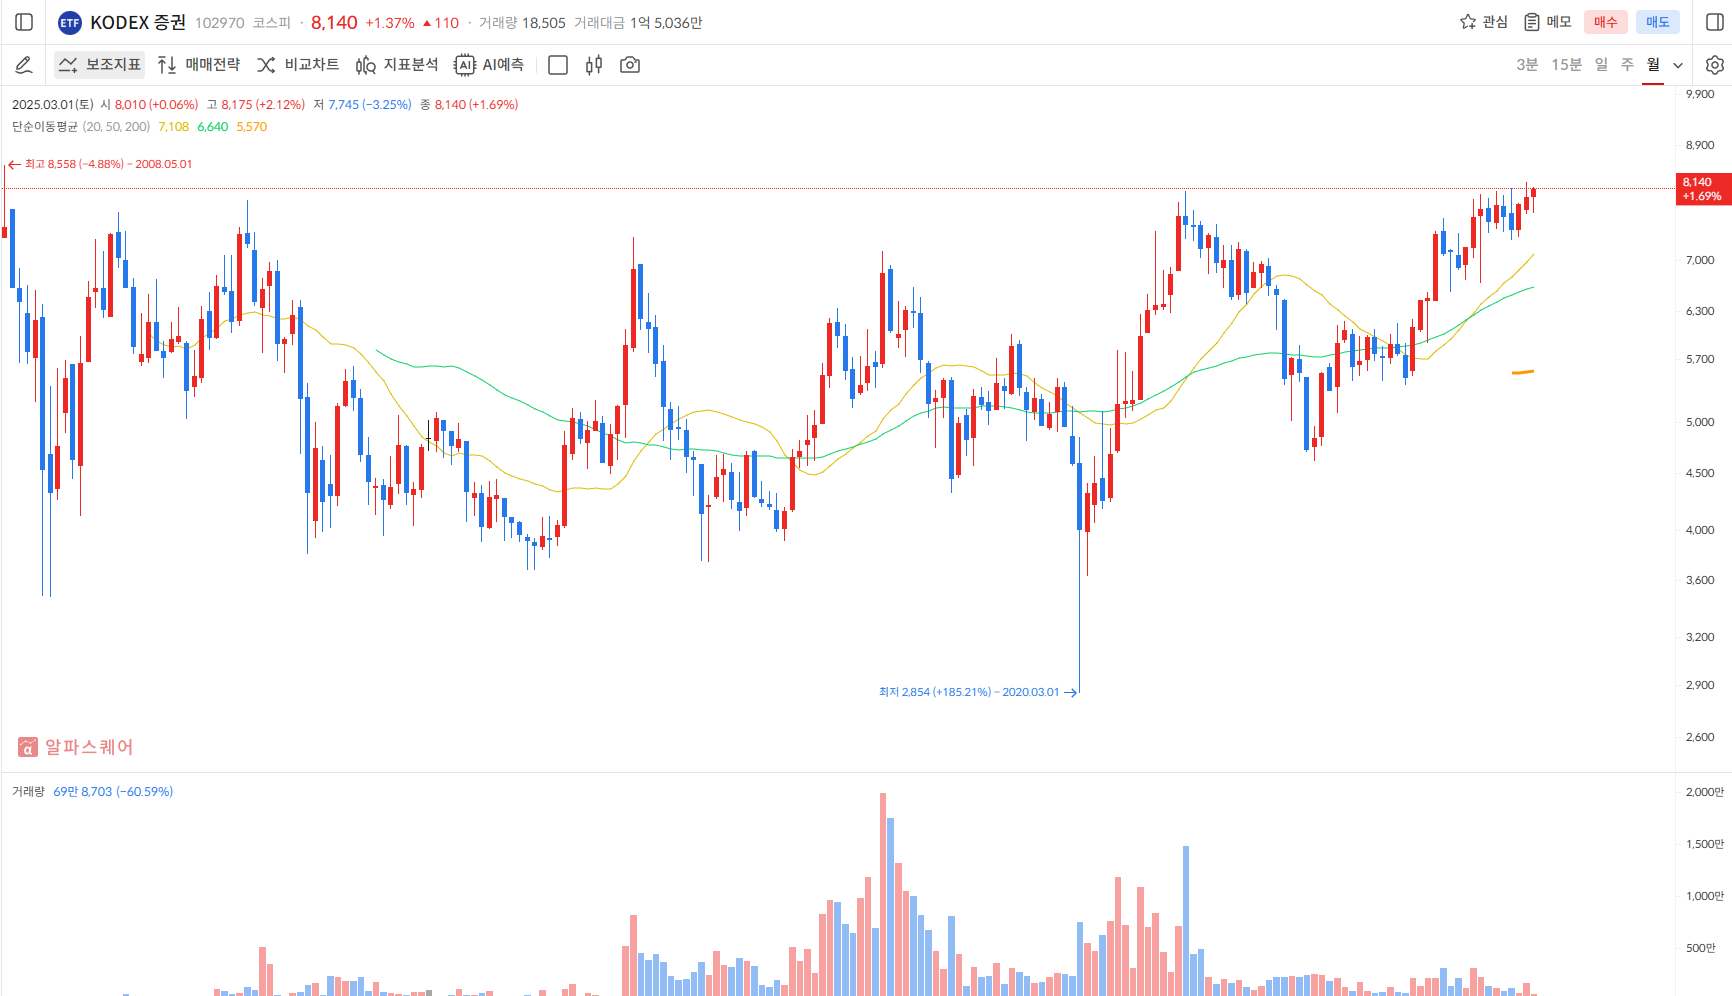Viewport: 1732px width, 996px height.
Task: Click 단순이동평균 moving average label
Action: pyautogui.click(x=44, y=127)
